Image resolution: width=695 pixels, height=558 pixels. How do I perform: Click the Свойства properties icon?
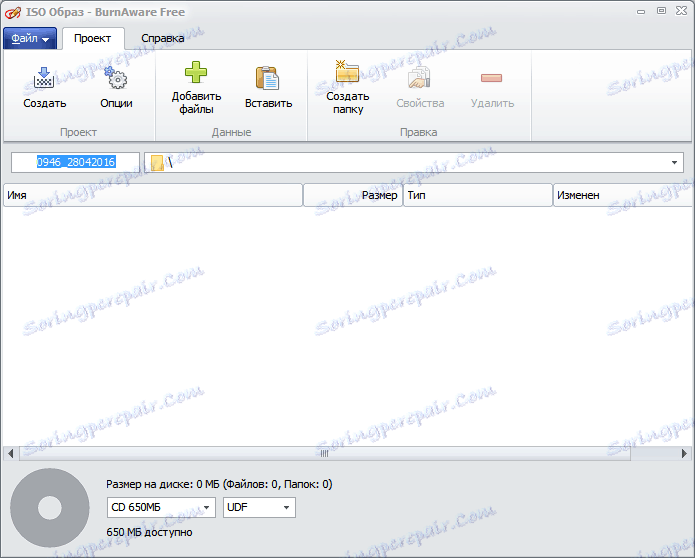[419, 78]
